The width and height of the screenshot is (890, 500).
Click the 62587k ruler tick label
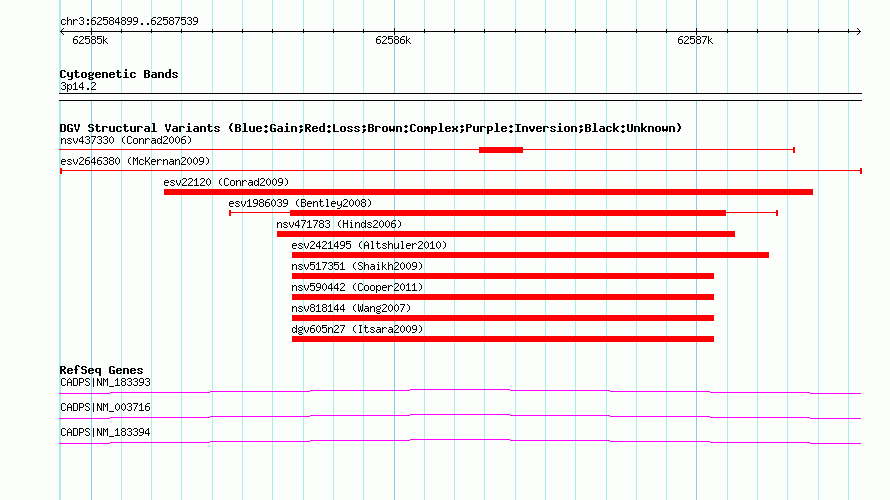695,40
